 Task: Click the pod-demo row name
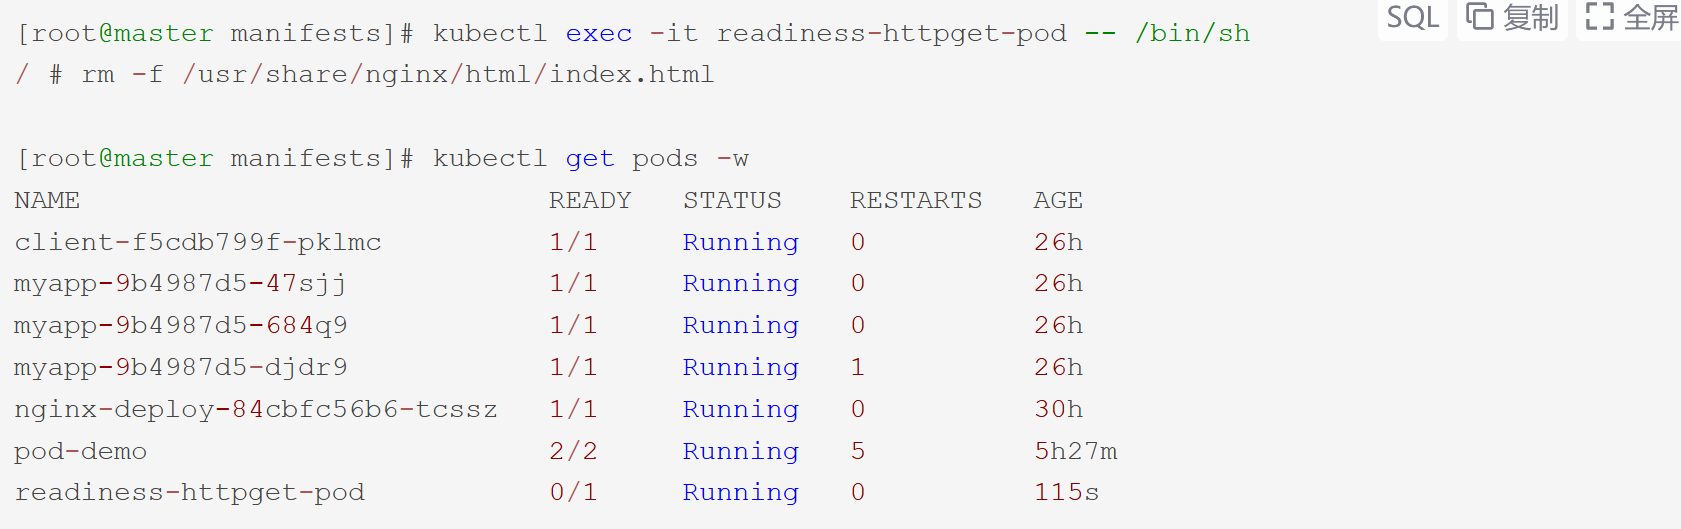coord(81,452)
